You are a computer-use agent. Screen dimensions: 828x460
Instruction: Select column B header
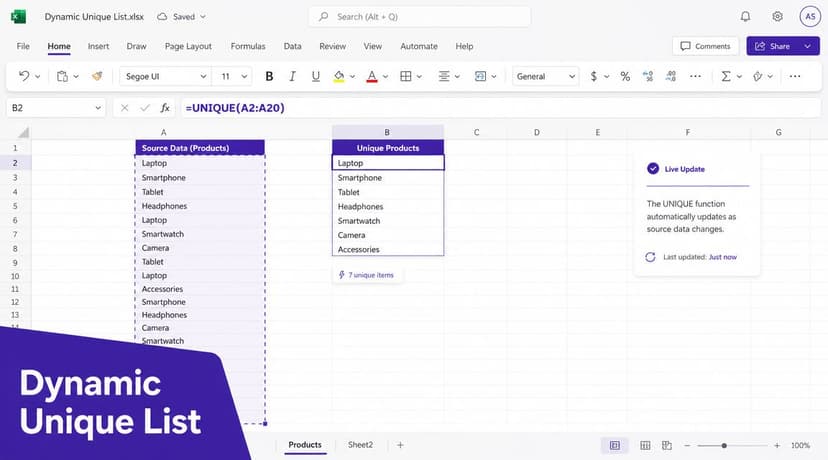click(387, 132)
